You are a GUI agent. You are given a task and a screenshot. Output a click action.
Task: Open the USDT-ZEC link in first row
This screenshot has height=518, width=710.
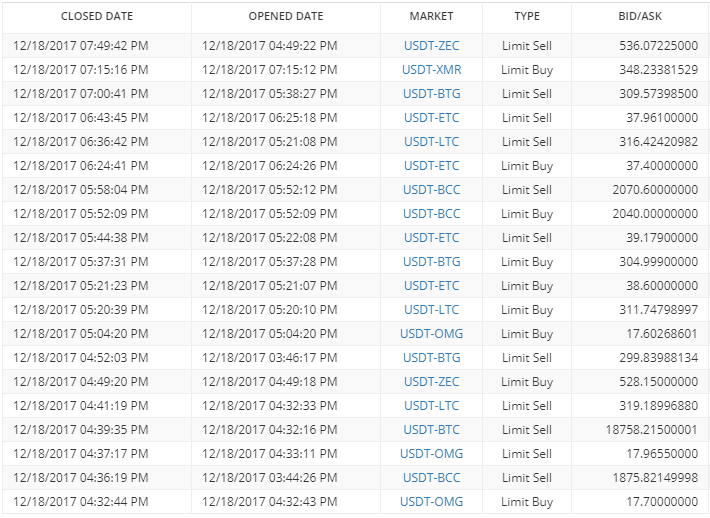click(x=432, y=46)
